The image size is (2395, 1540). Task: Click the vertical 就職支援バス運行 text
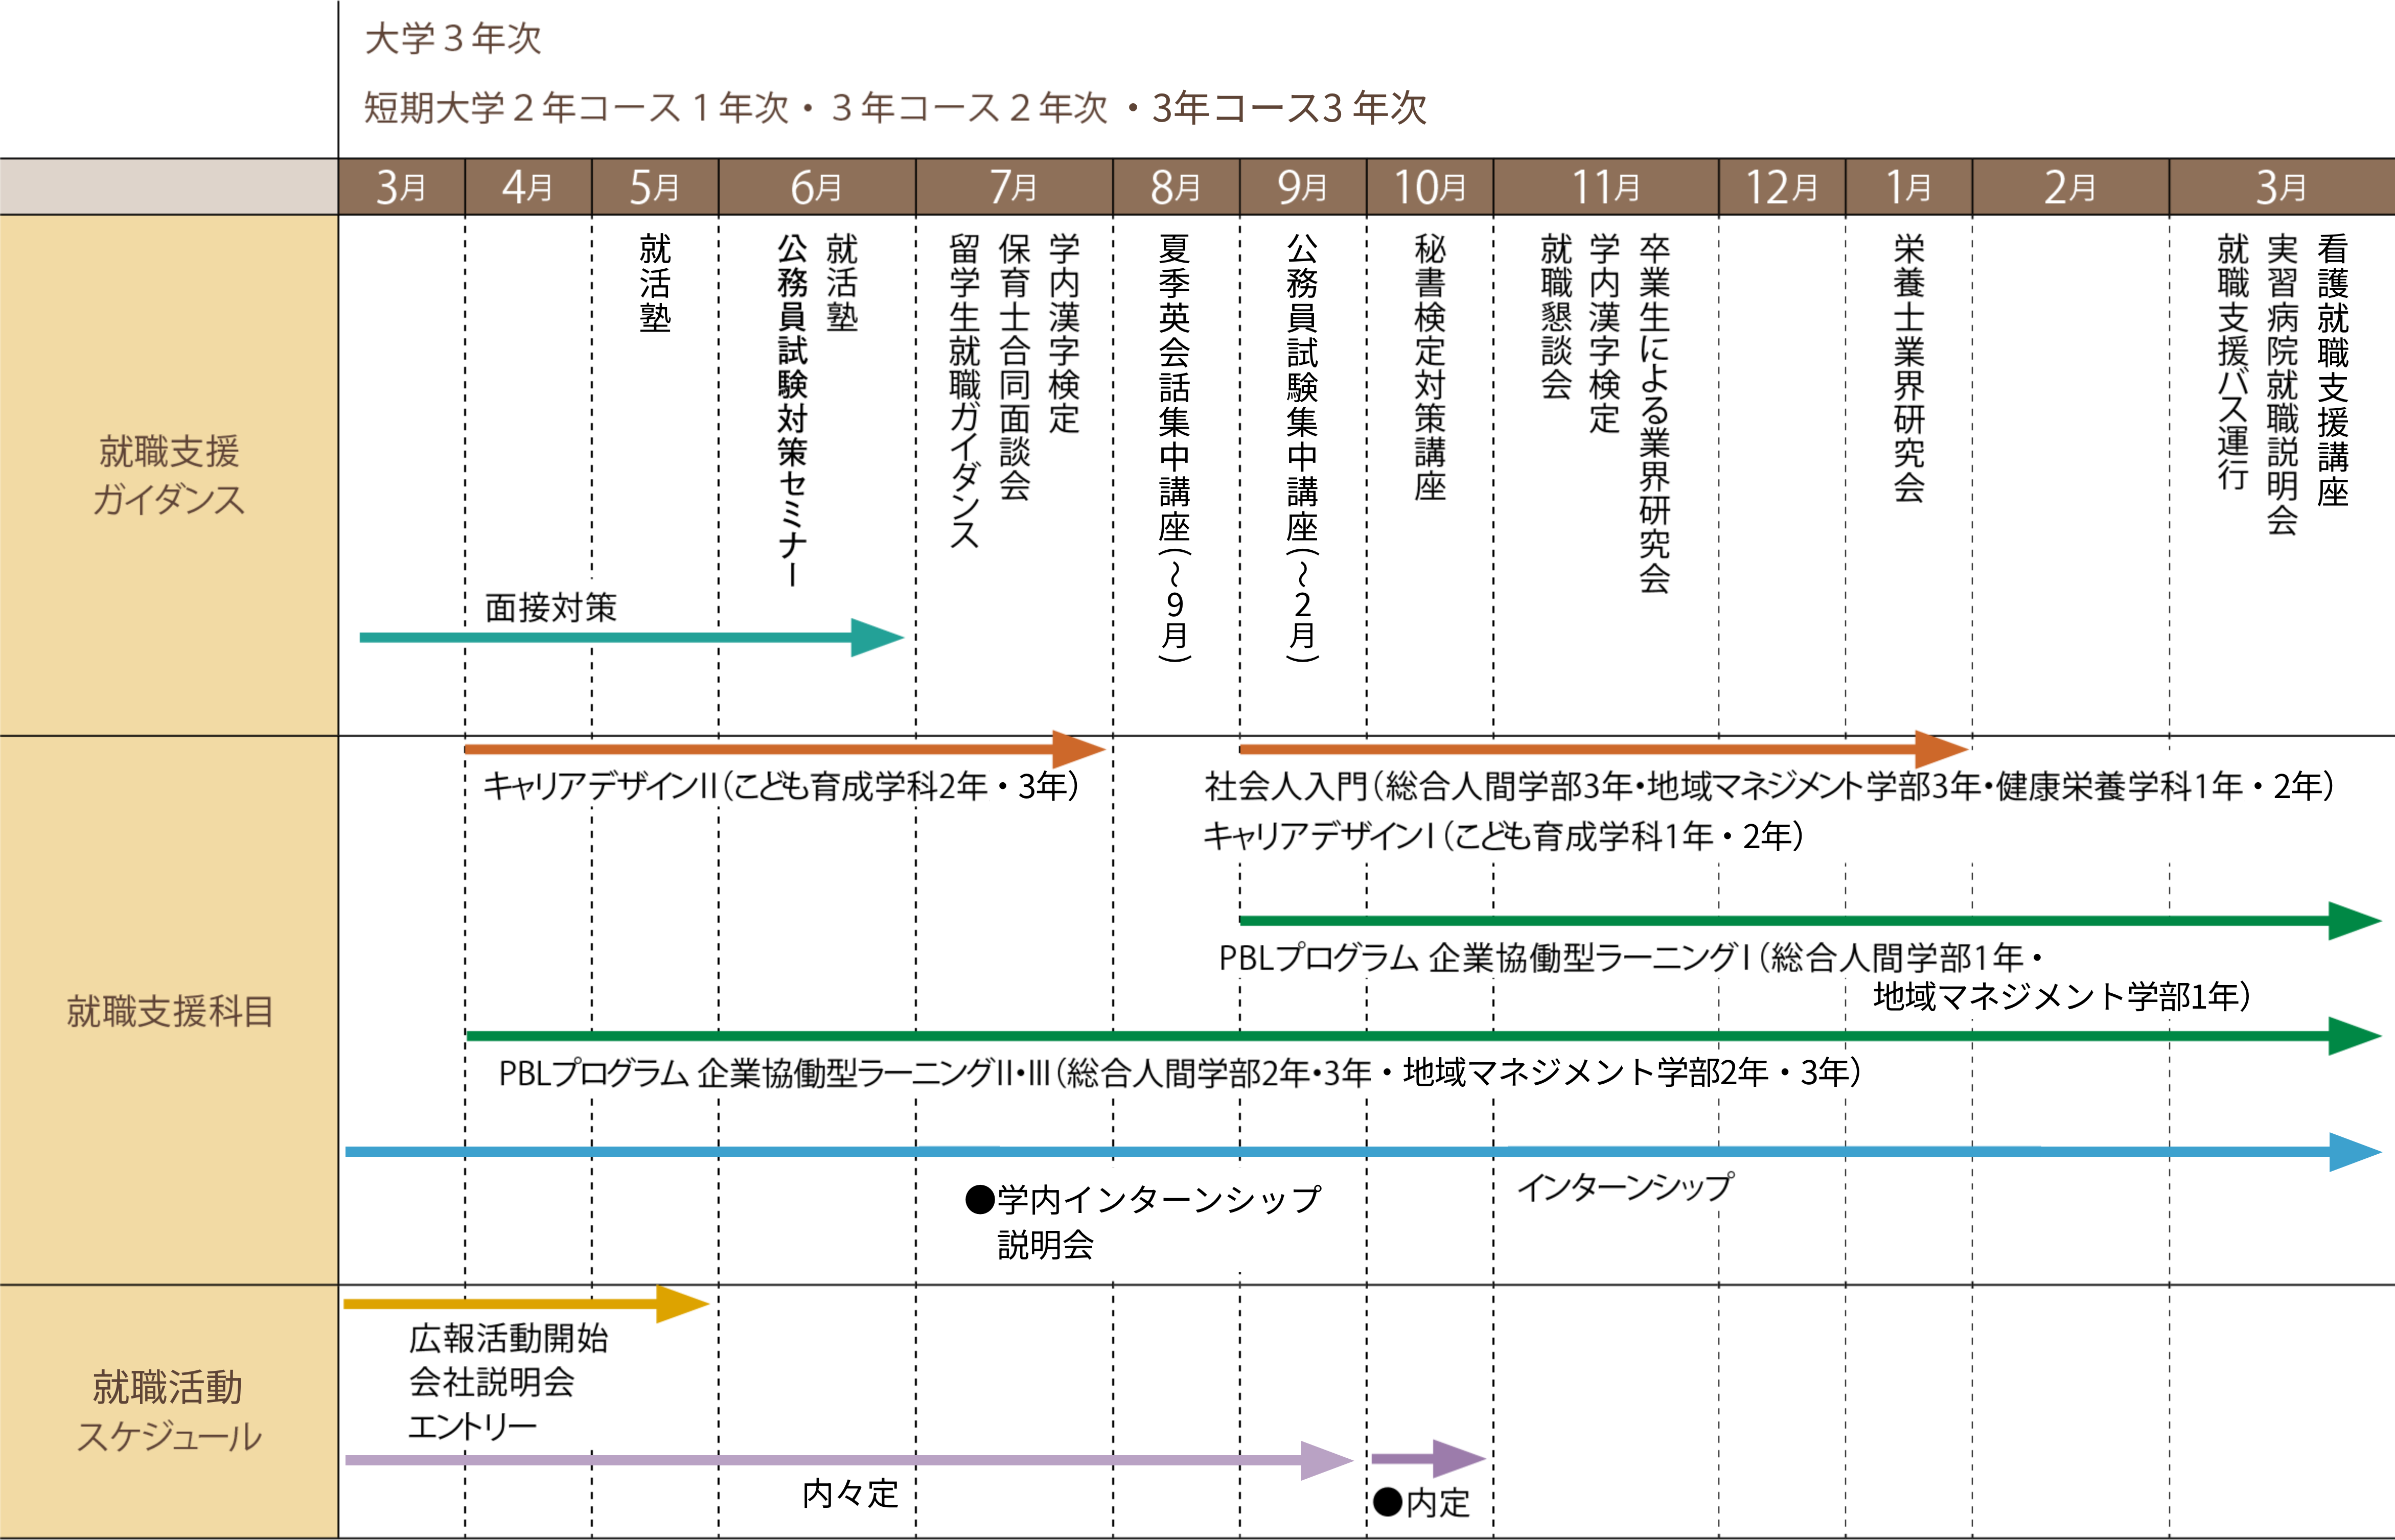click(x=2233, y=361)
